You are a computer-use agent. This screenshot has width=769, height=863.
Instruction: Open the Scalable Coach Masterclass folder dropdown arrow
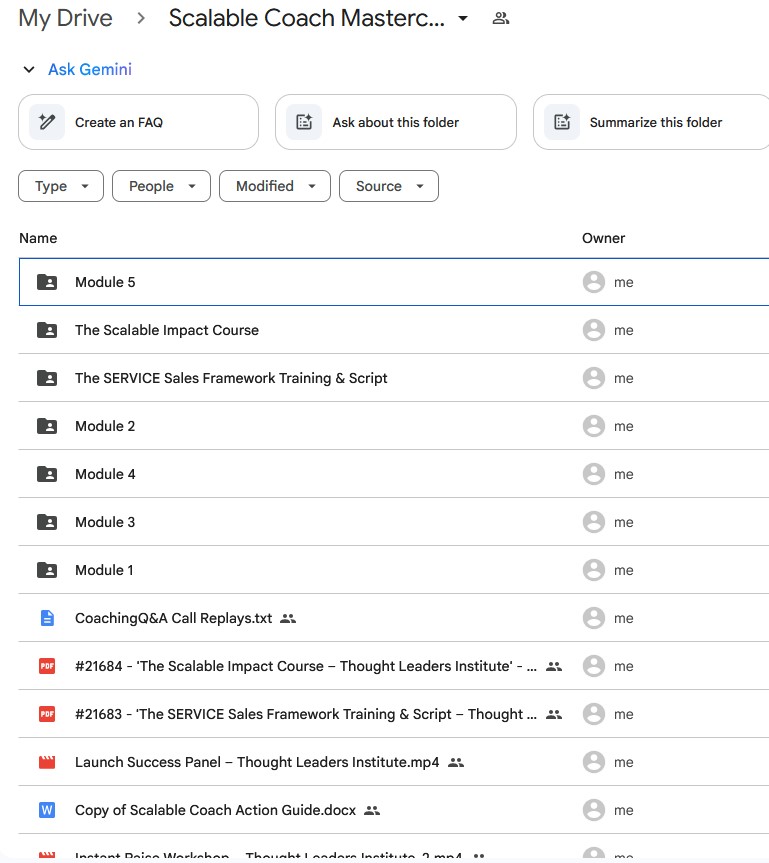[463, 18]
